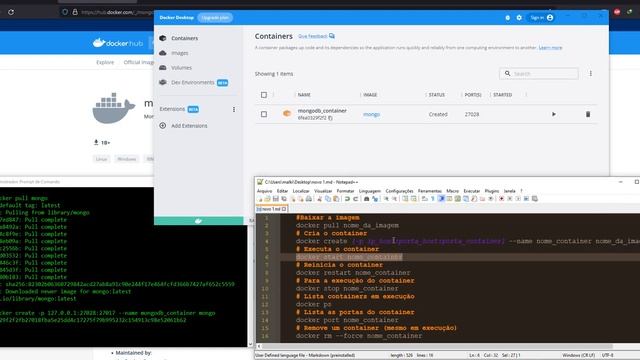Click the Notepad++ Zoom Out icon

coord(394,199)
